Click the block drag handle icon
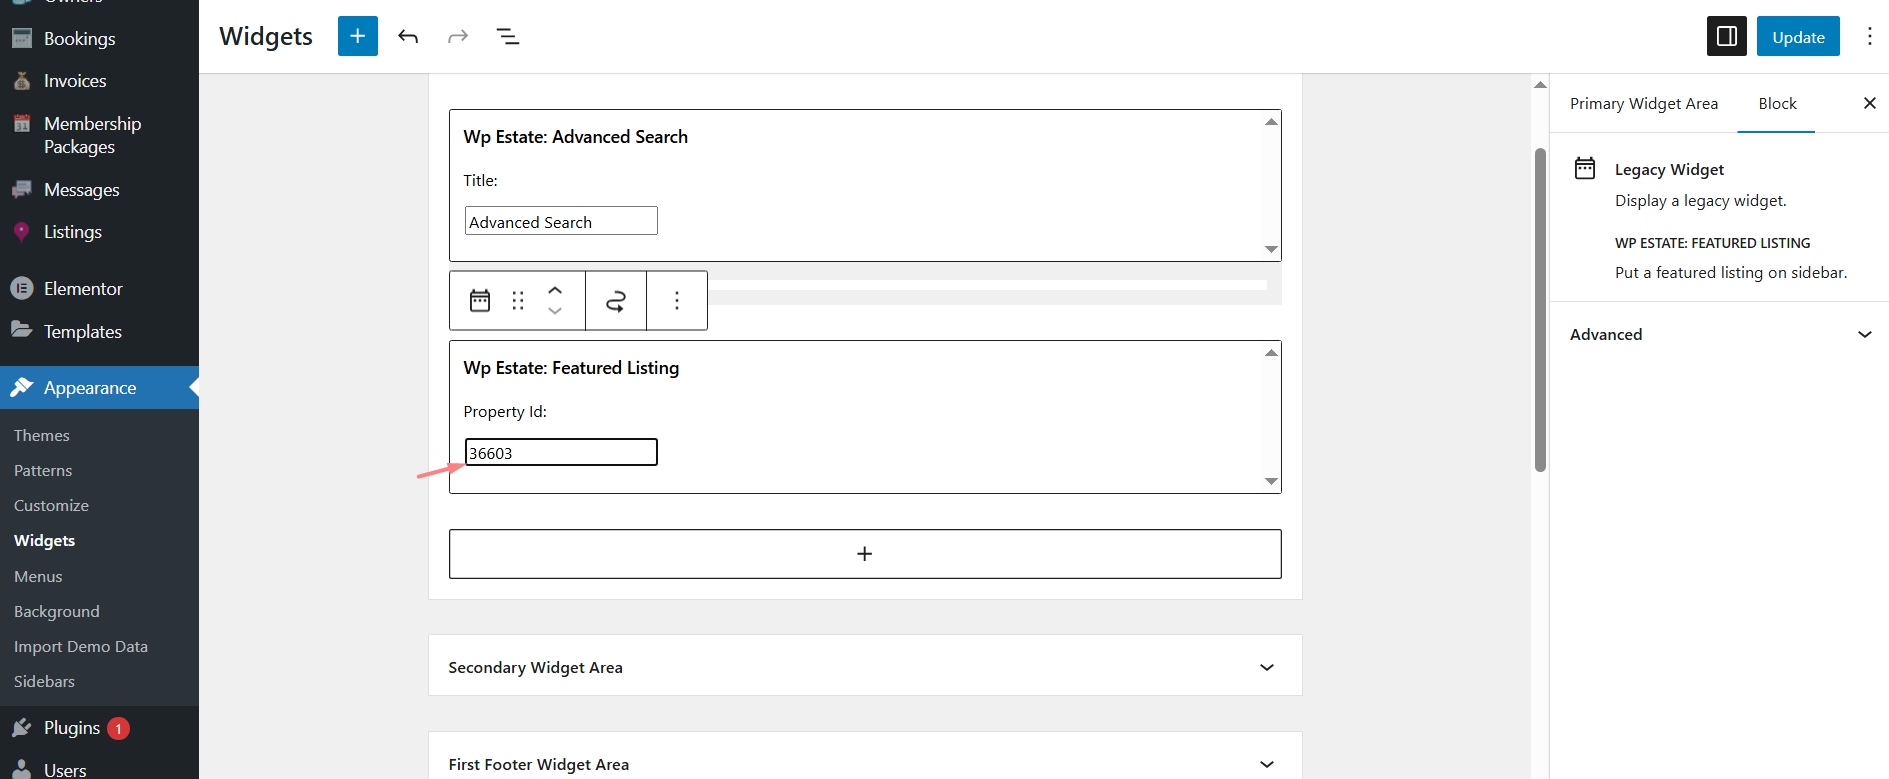Screen dimensions: 1889x779 pyautogui.click(x=518, y=300)
